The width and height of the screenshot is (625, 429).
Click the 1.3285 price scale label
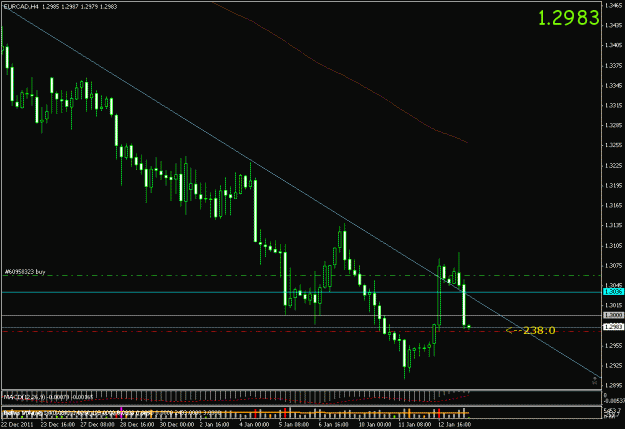coord(613,125)
